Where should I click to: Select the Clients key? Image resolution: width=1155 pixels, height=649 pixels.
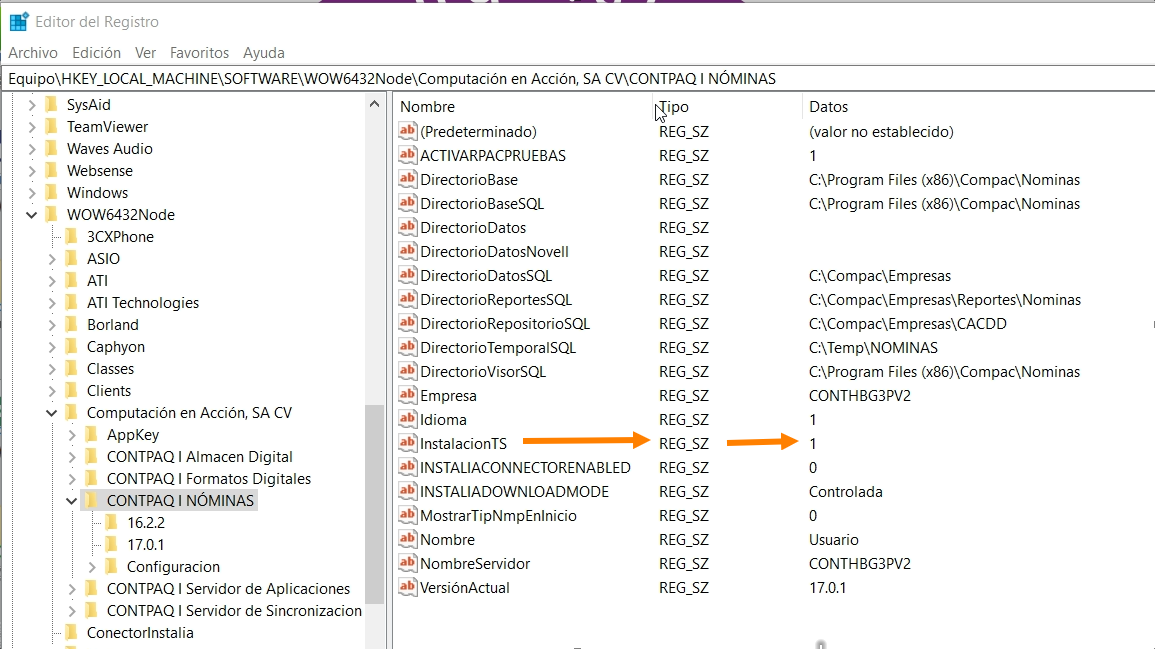click(x=108, y=391)
